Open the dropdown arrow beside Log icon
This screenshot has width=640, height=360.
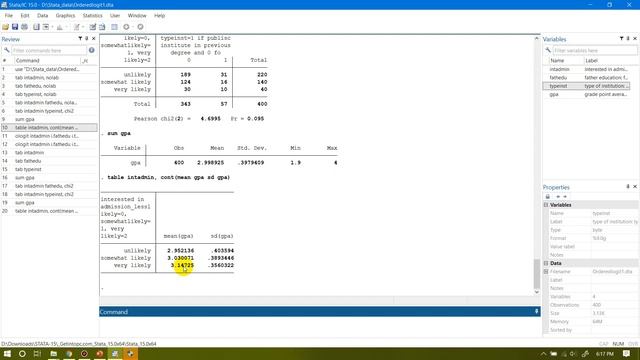point(52,27)
